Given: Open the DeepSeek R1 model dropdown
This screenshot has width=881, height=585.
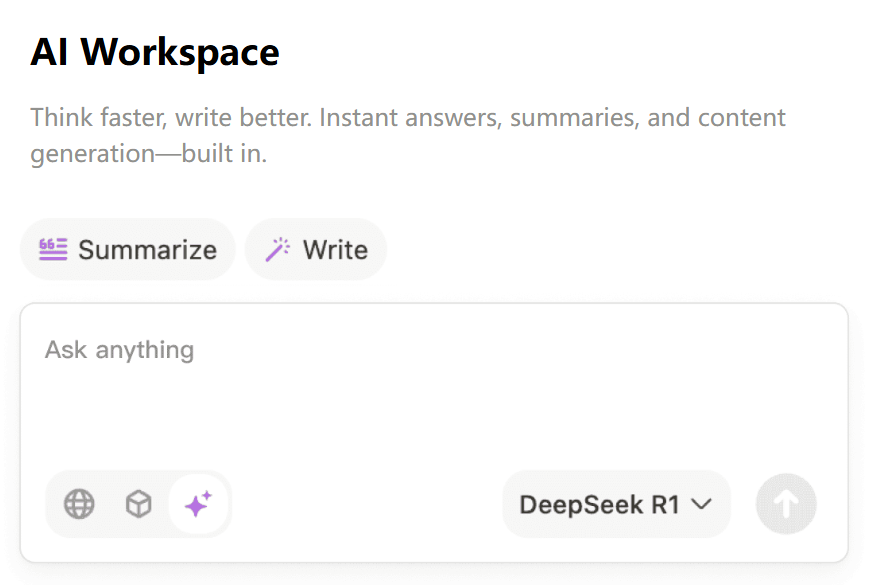Looking at the screenshot, I should pos(615,505).
